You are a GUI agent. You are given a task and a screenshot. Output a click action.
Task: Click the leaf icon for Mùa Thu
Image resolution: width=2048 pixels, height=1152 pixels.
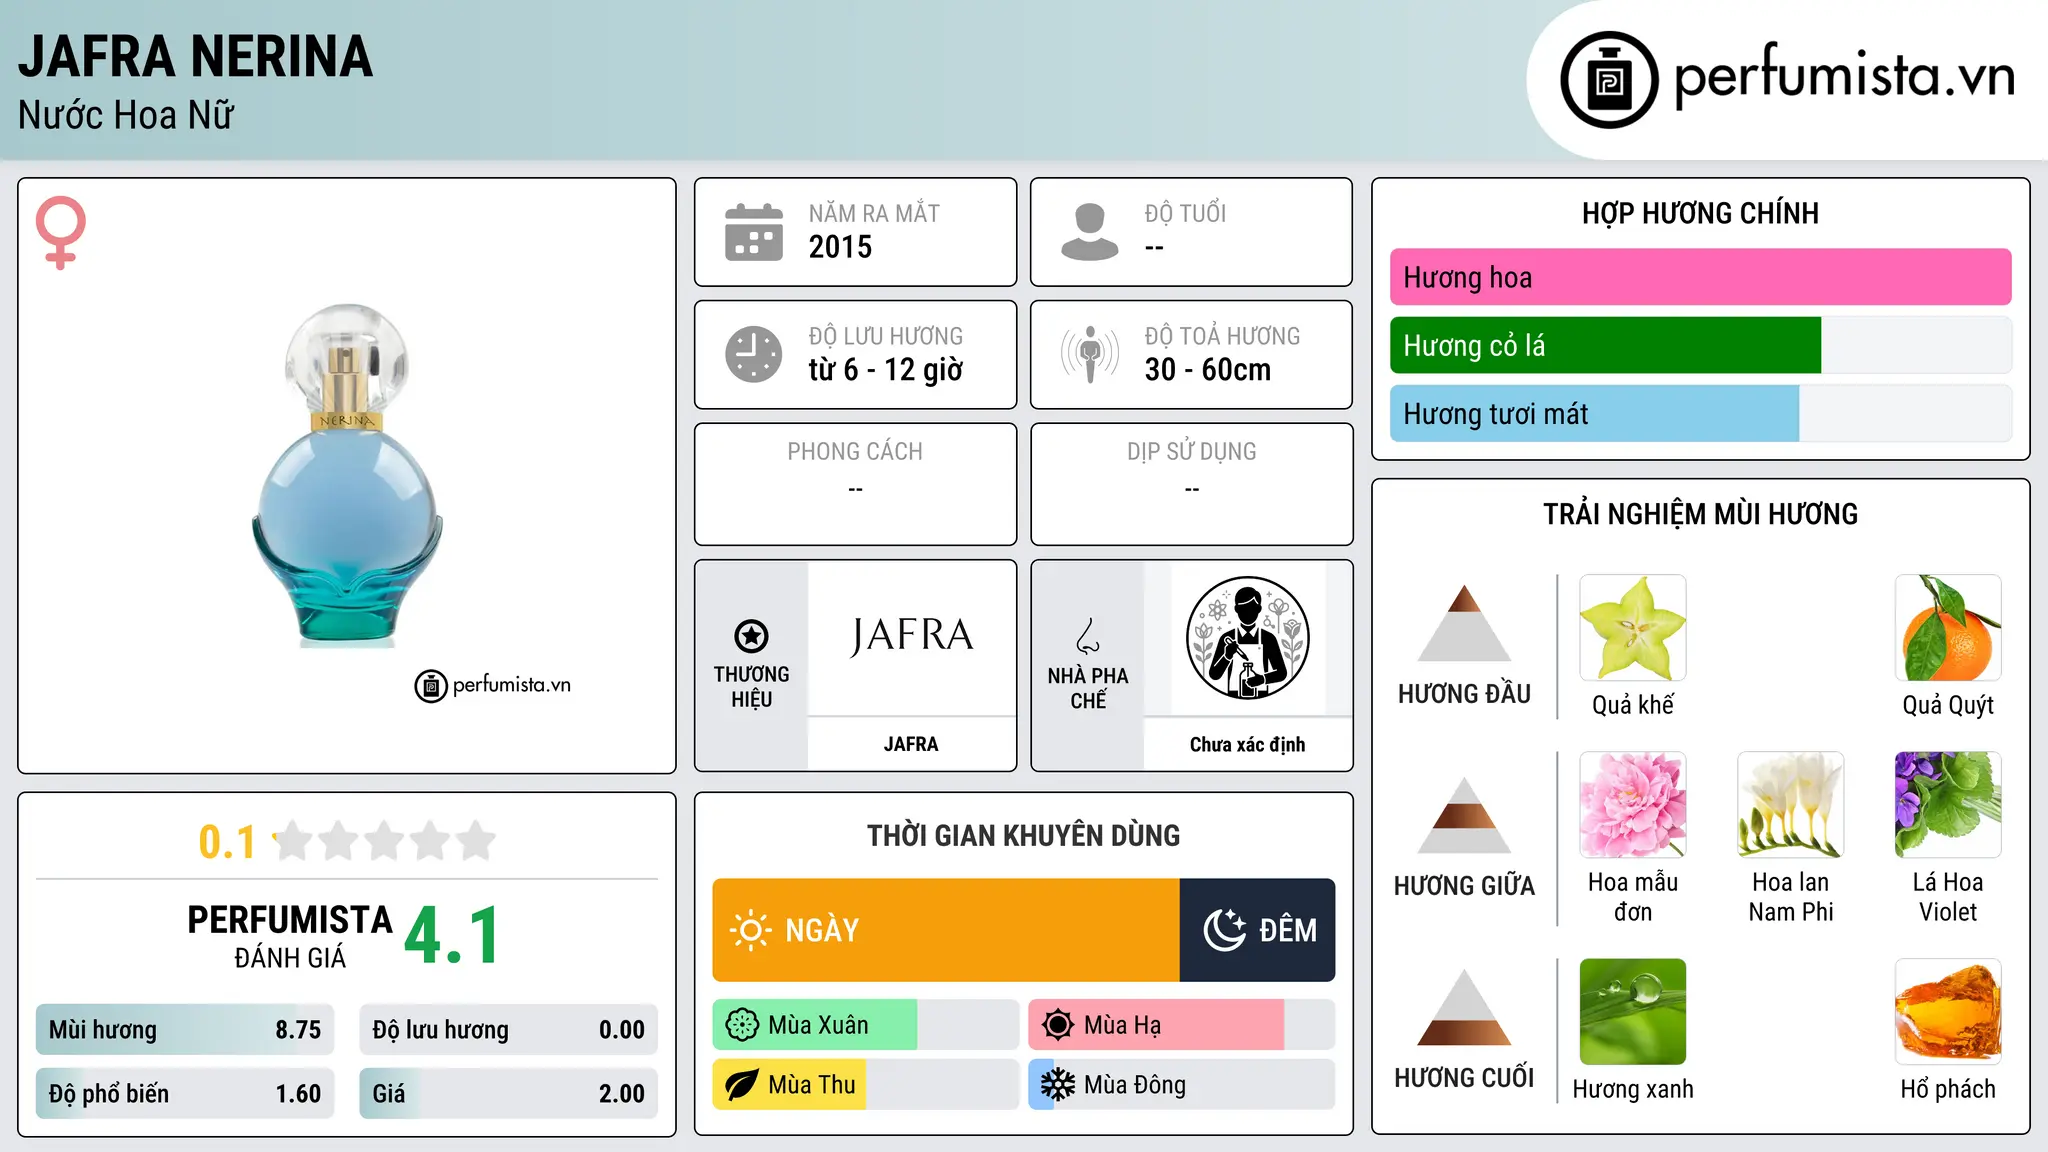(742, 1085)
